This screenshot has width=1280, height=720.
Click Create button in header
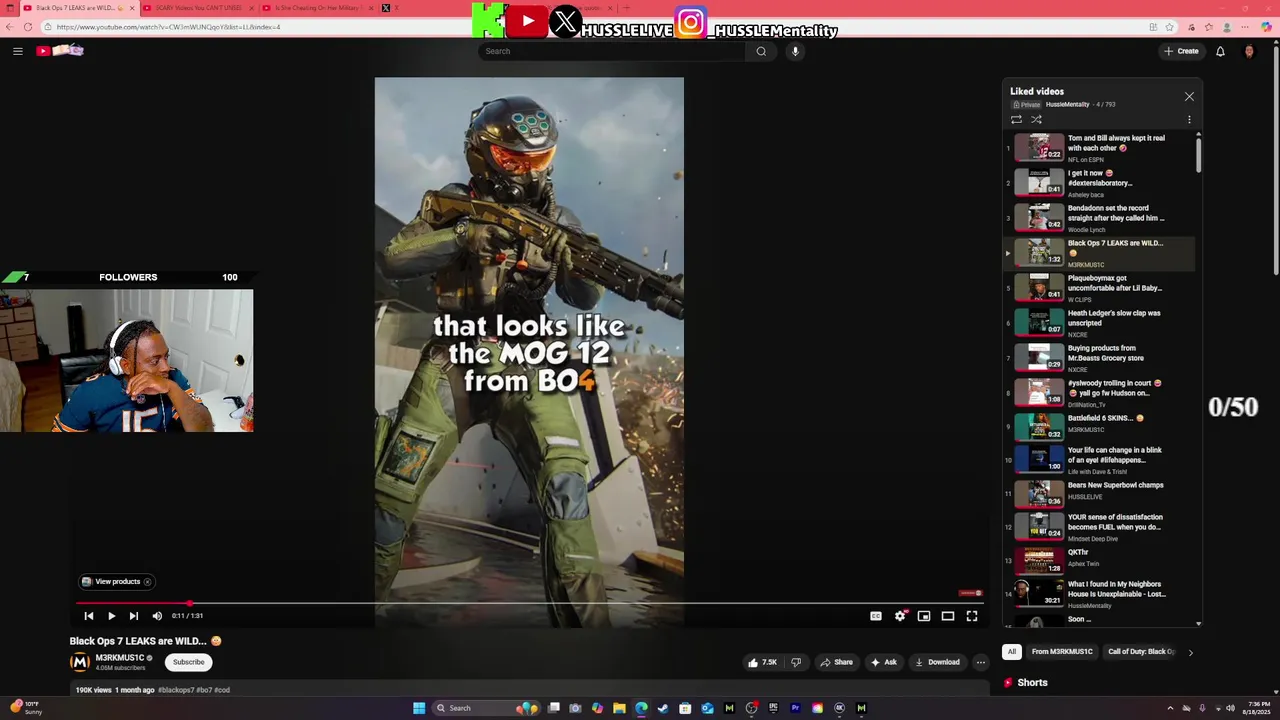coord(1181,51)
